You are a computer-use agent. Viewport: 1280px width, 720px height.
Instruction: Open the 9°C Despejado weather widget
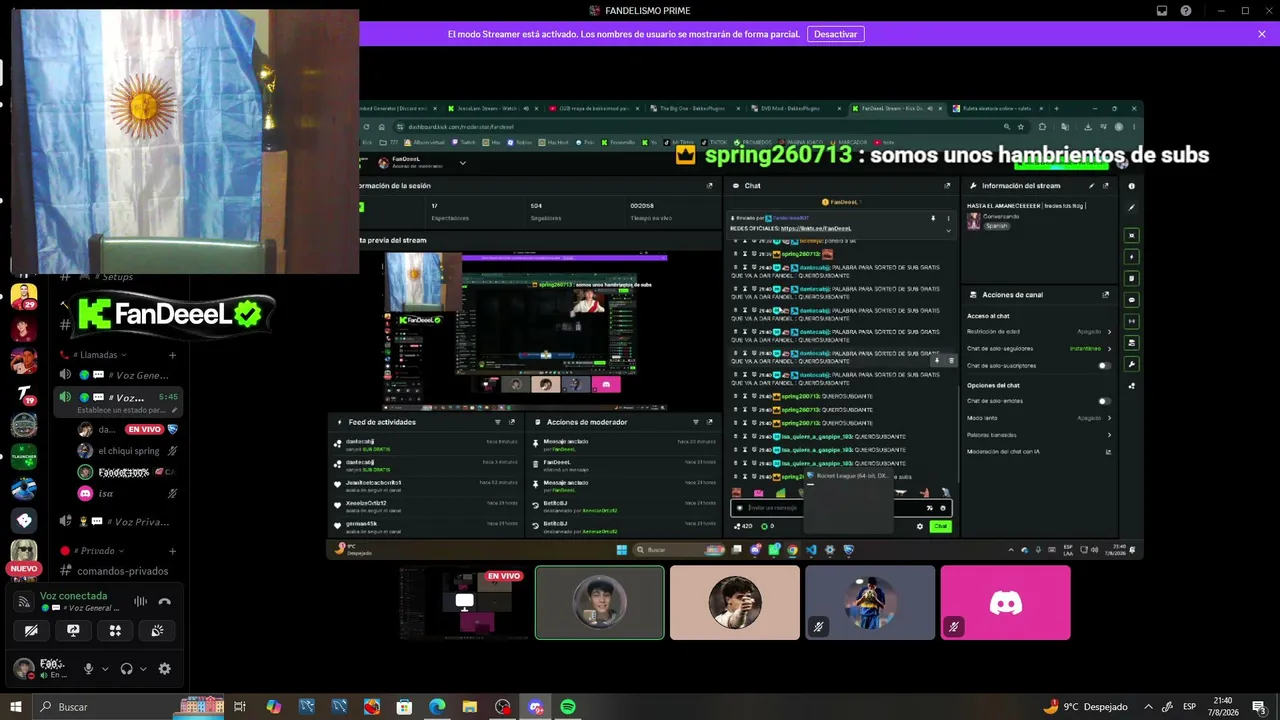pos(1085,707)
